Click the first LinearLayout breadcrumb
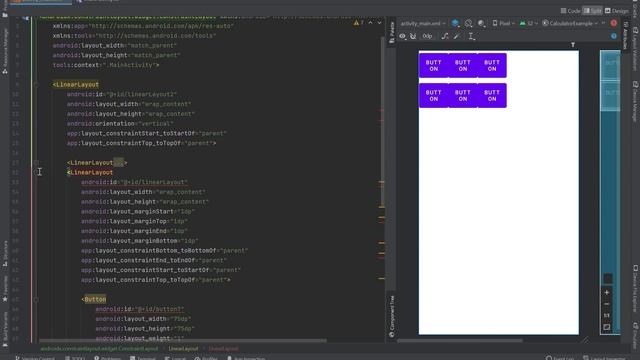 (183, 349)
